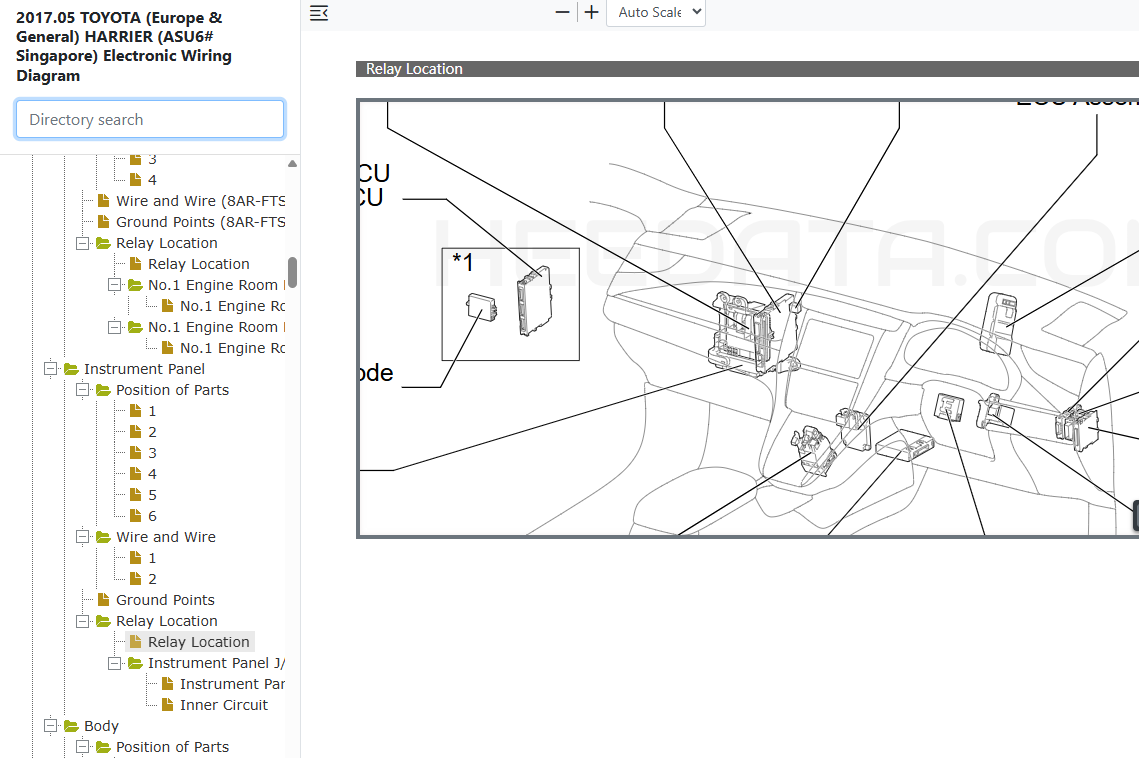Click the page icon beside Wire and Wire (8AR-FTS)

pos(104,201)
